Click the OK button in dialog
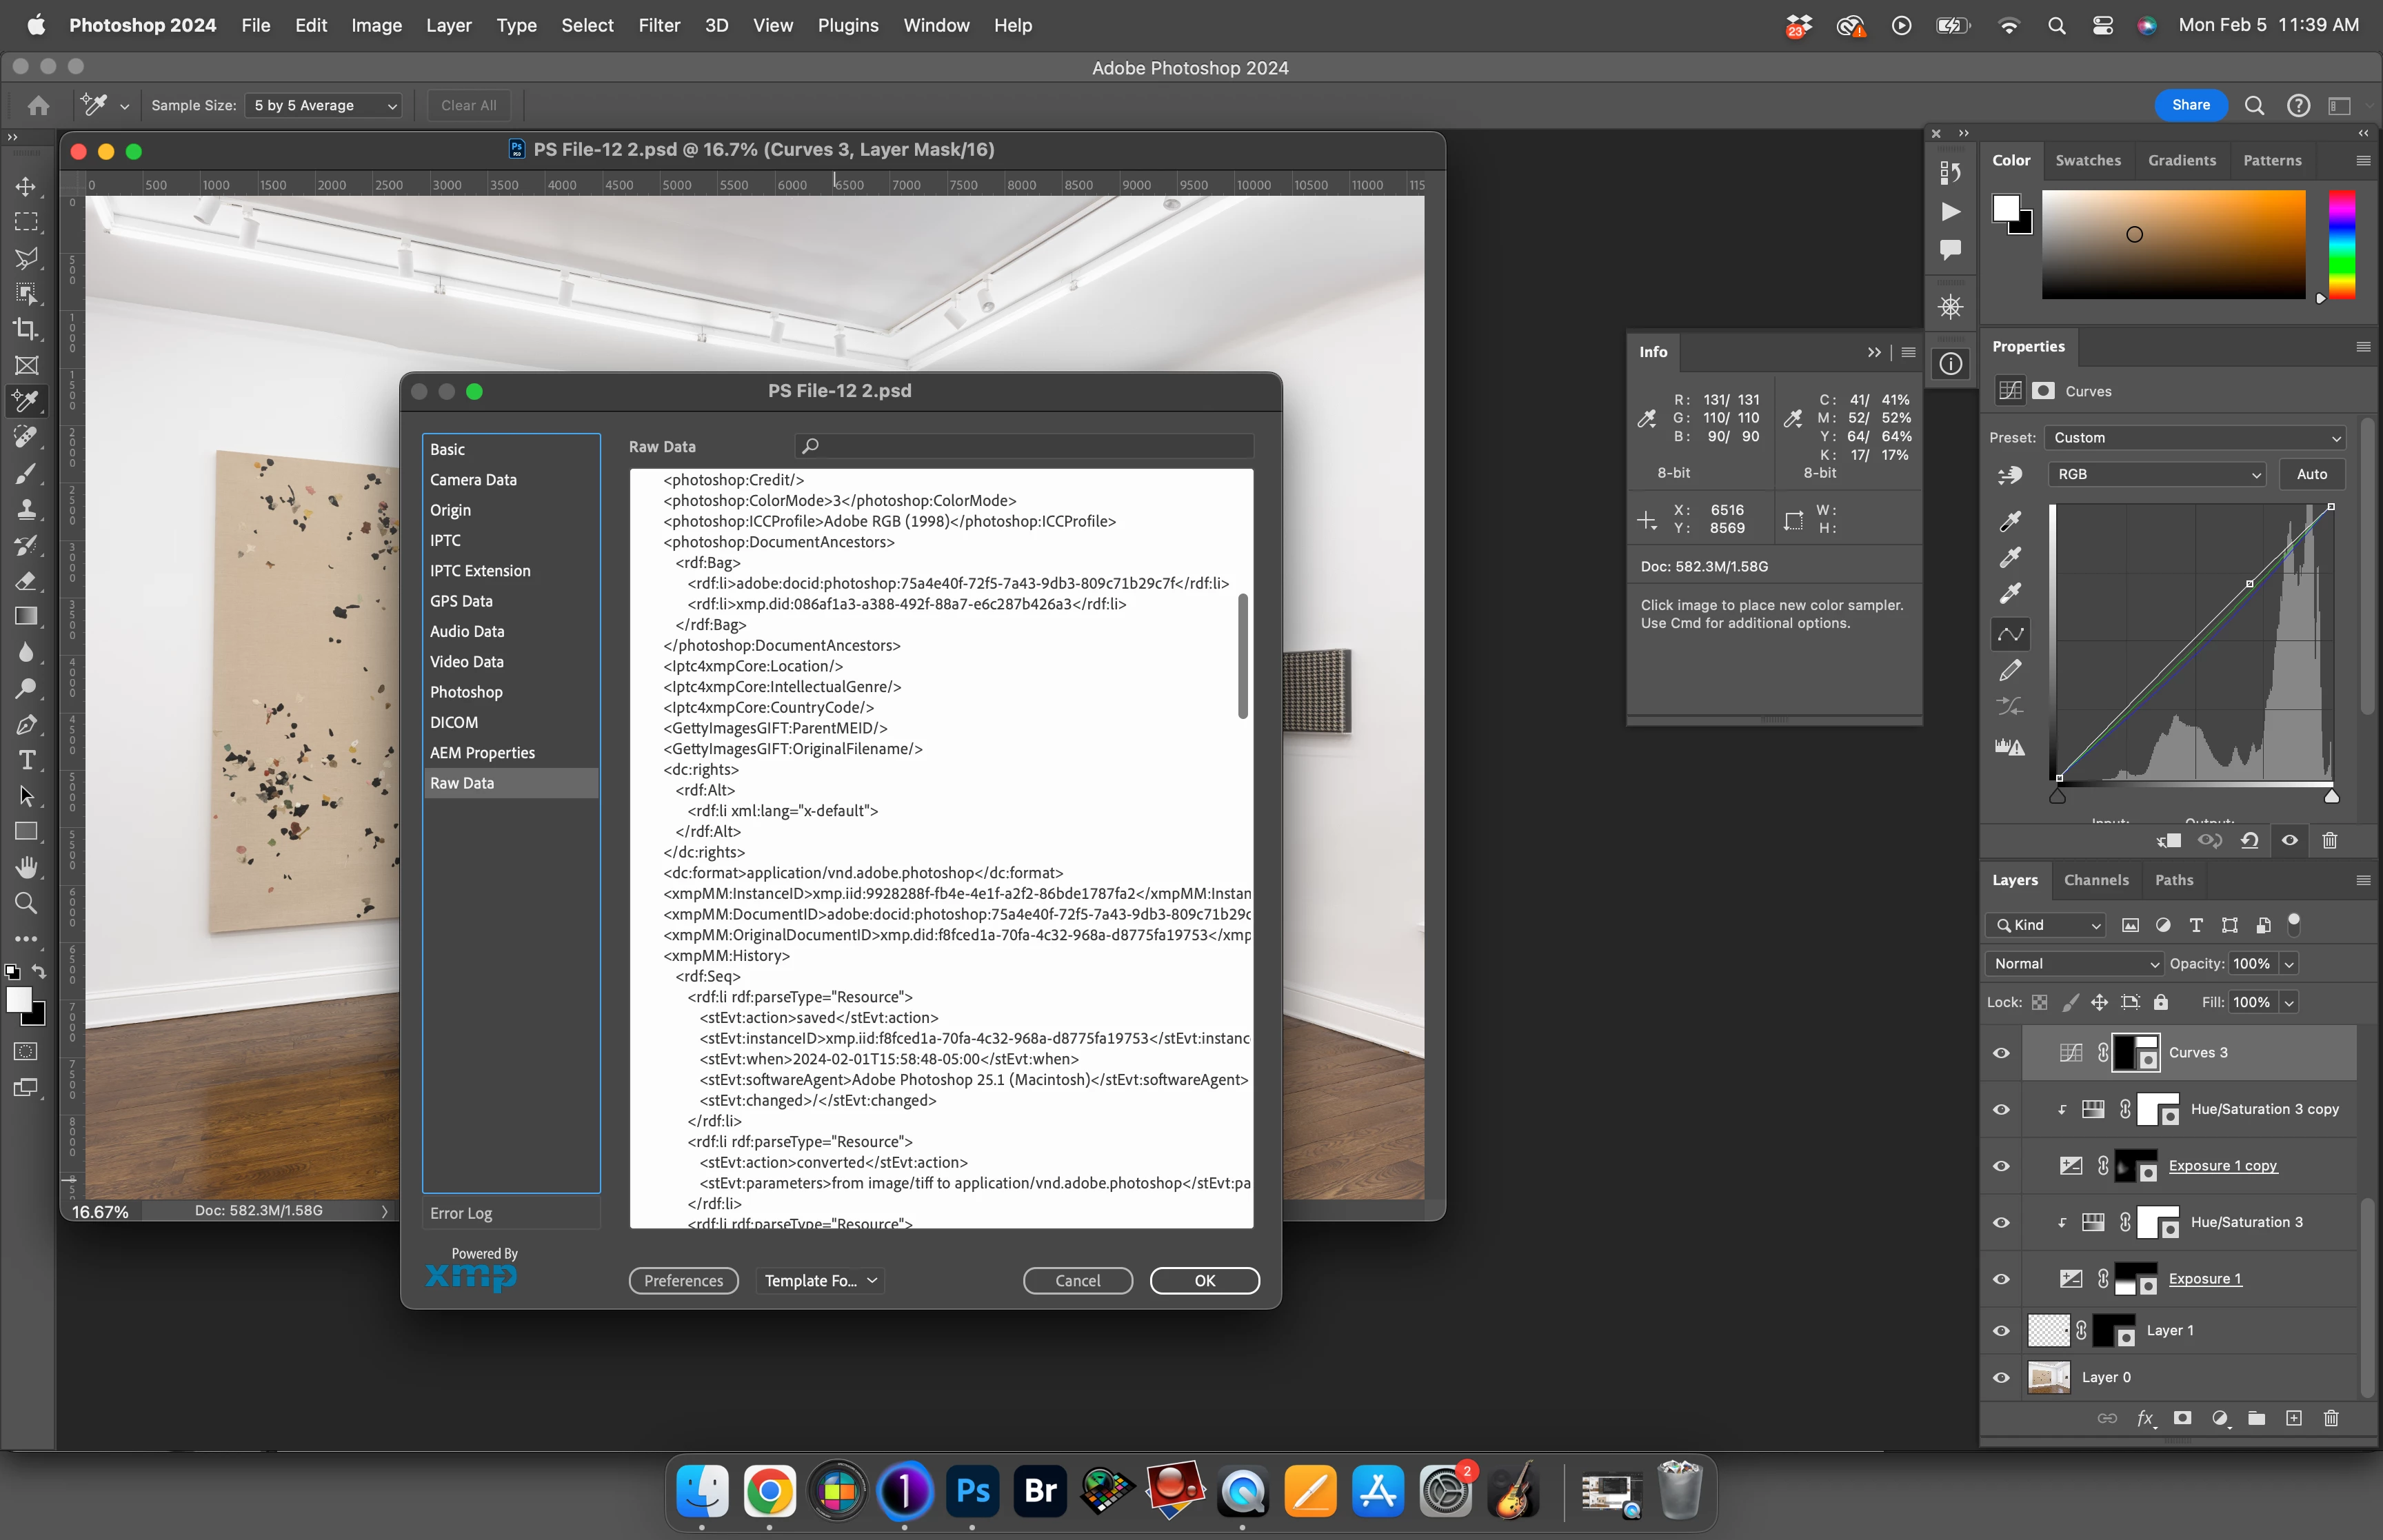2383x1540 pixels. [x=1204, y=1281]
